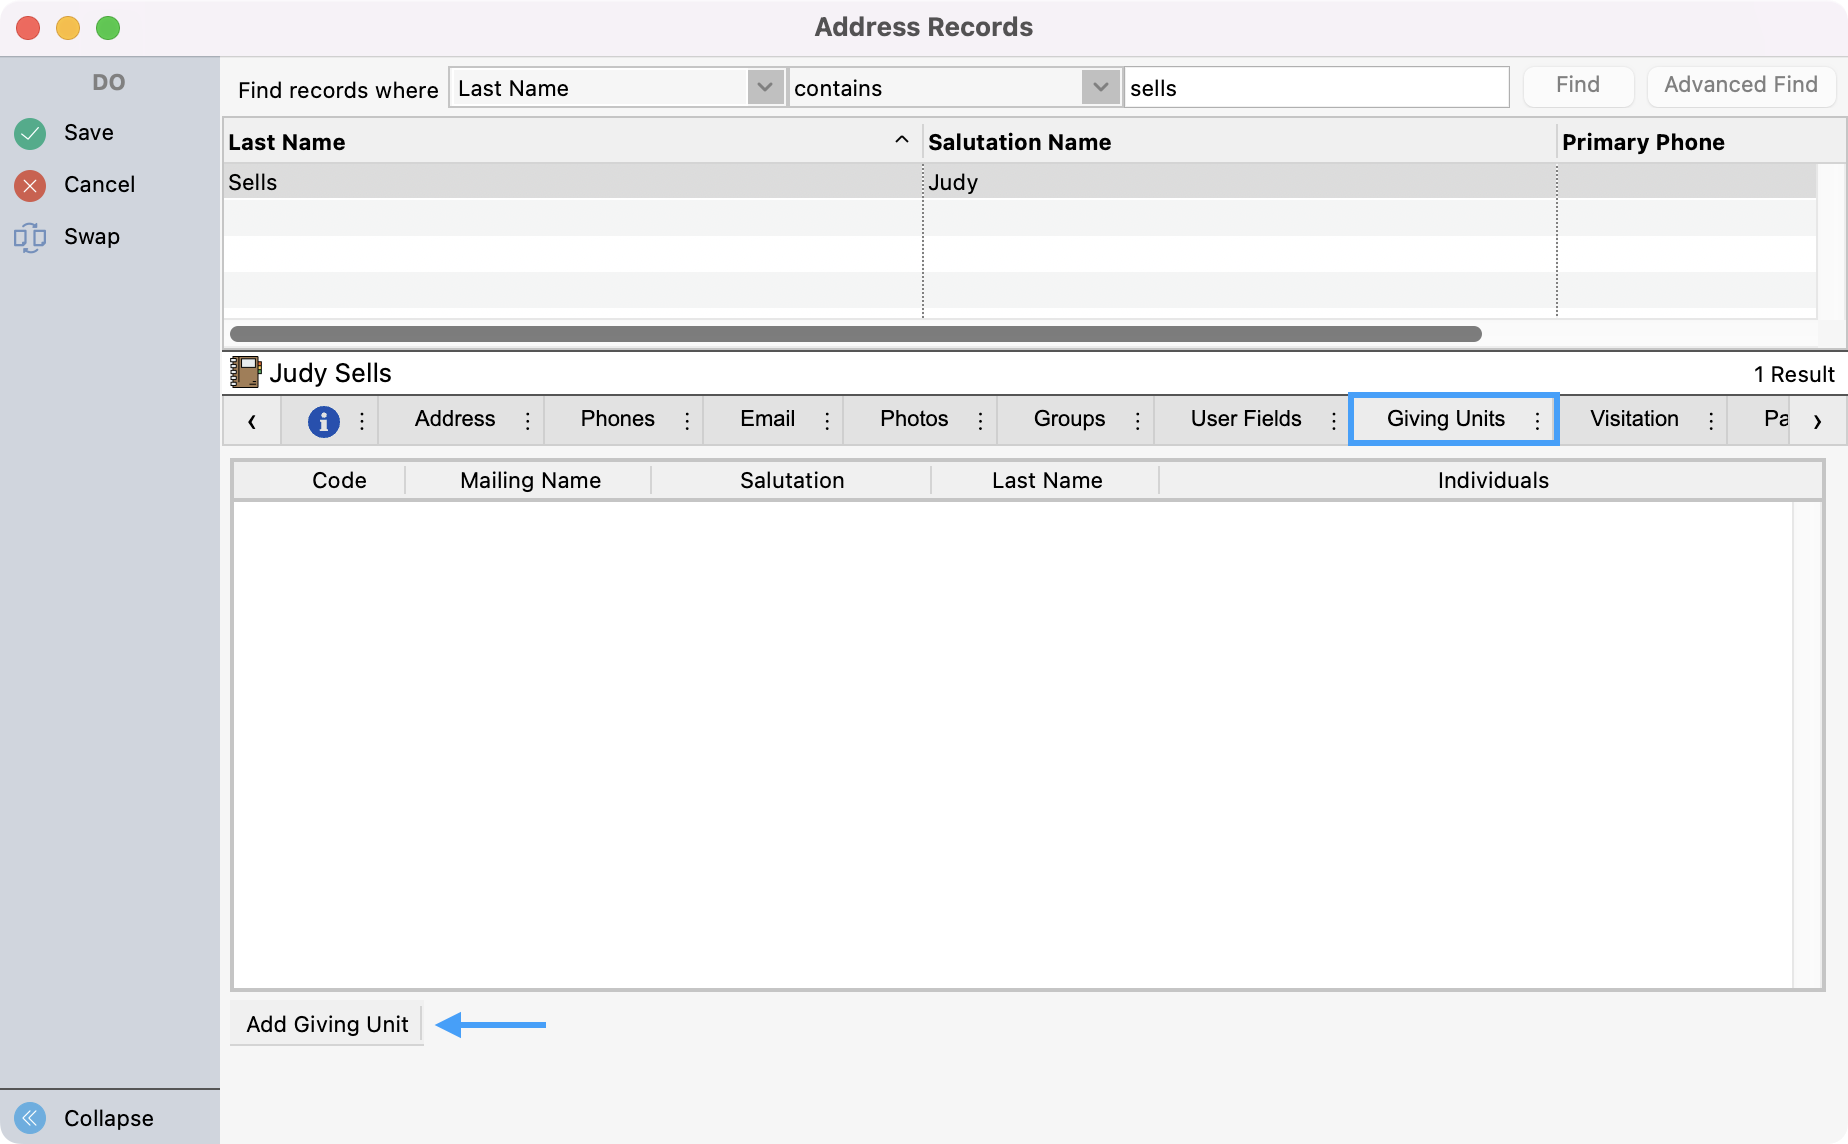Click the search text field containing 'sells'
This screenshot has height=1144, width=1848.
point(1315,88)
